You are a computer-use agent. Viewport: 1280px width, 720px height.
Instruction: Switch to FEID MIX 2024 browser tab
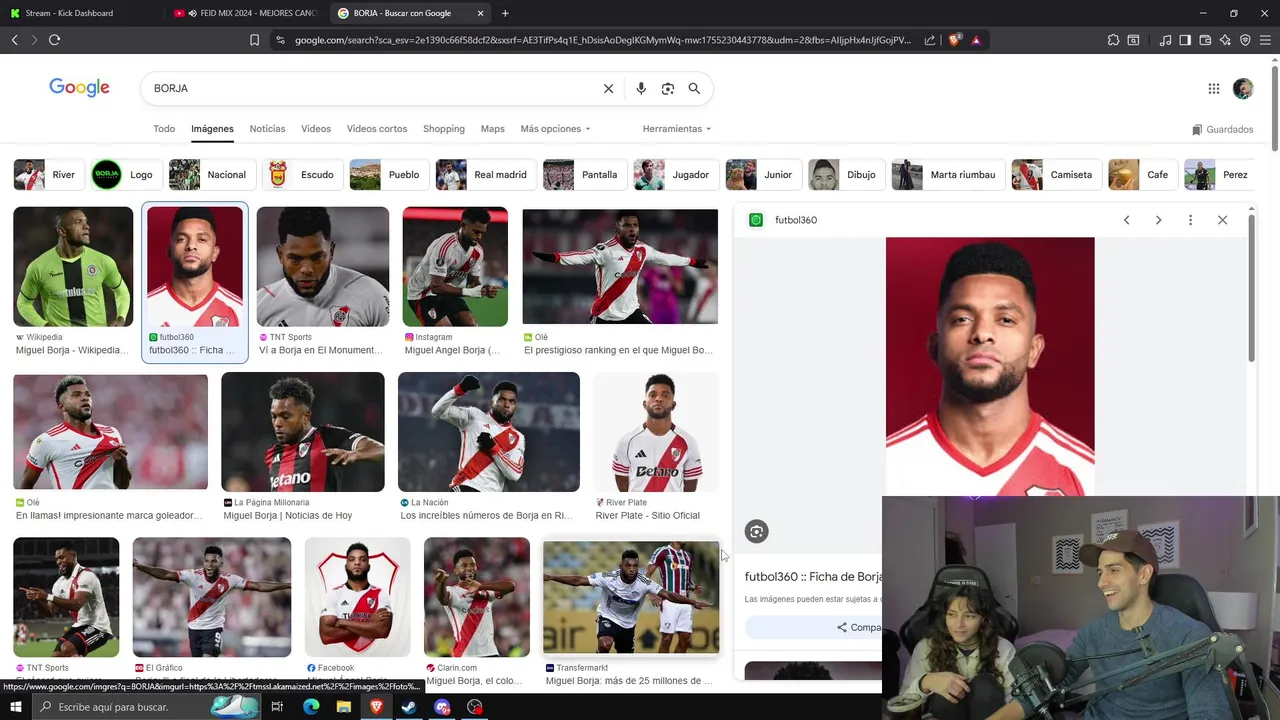[245, 13]
